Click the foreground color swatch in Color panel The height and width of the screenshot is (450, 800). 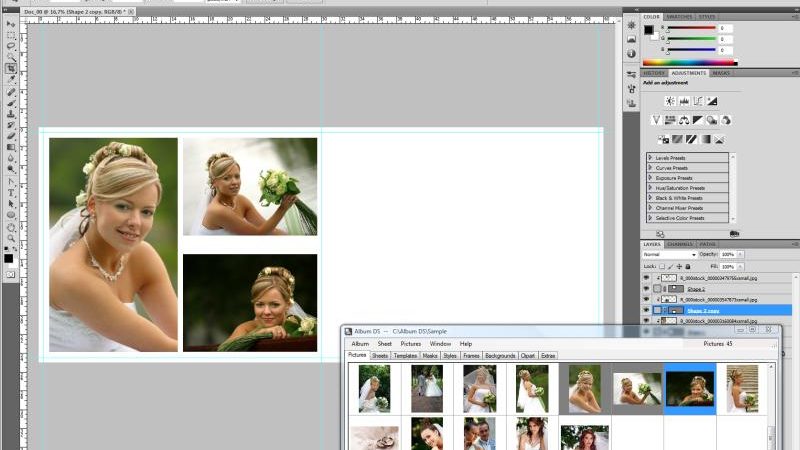click(x=648, y=30)
